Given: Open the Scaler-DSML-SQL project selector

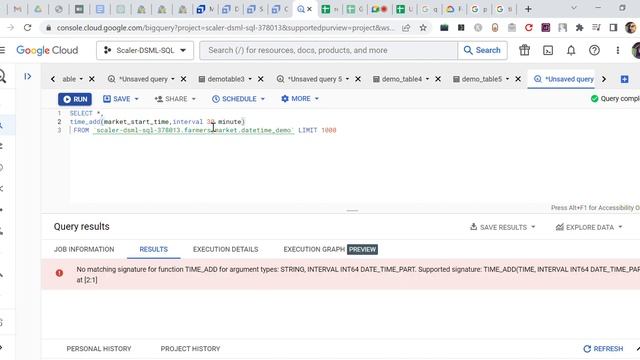Looking at the screenshot, I should [x=145, y=50].
